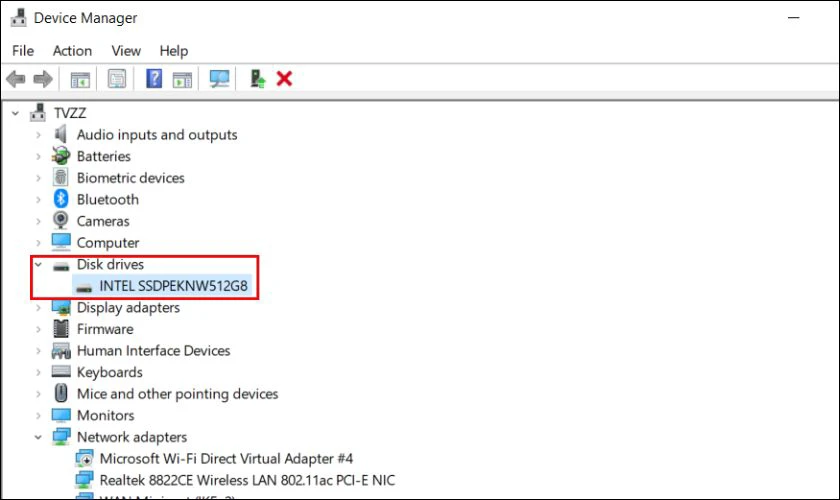
Task: Open the File menu
Action: pyautogui.click(x=23, y=51)
